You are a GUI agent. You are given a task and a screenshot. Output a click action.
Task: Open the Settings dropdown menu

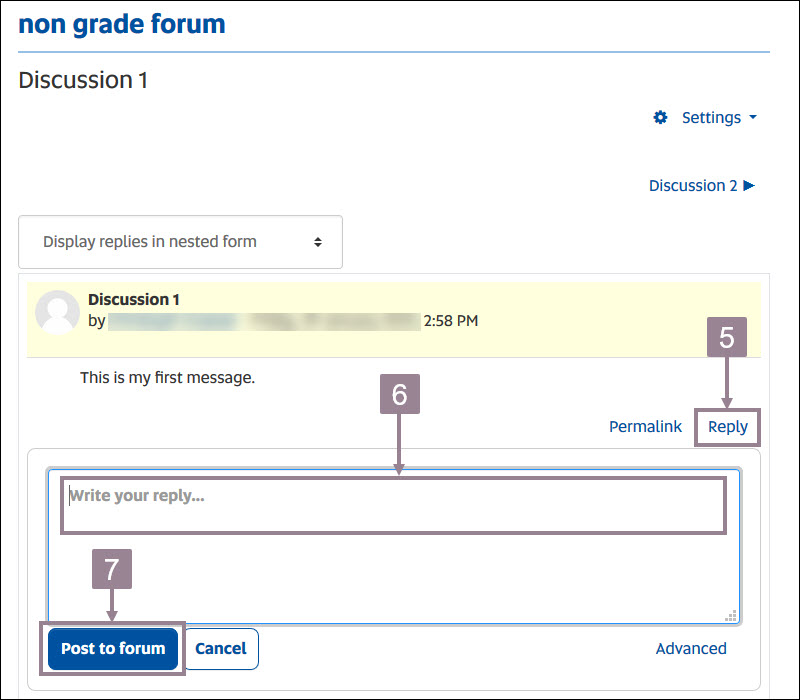[710, 117]
